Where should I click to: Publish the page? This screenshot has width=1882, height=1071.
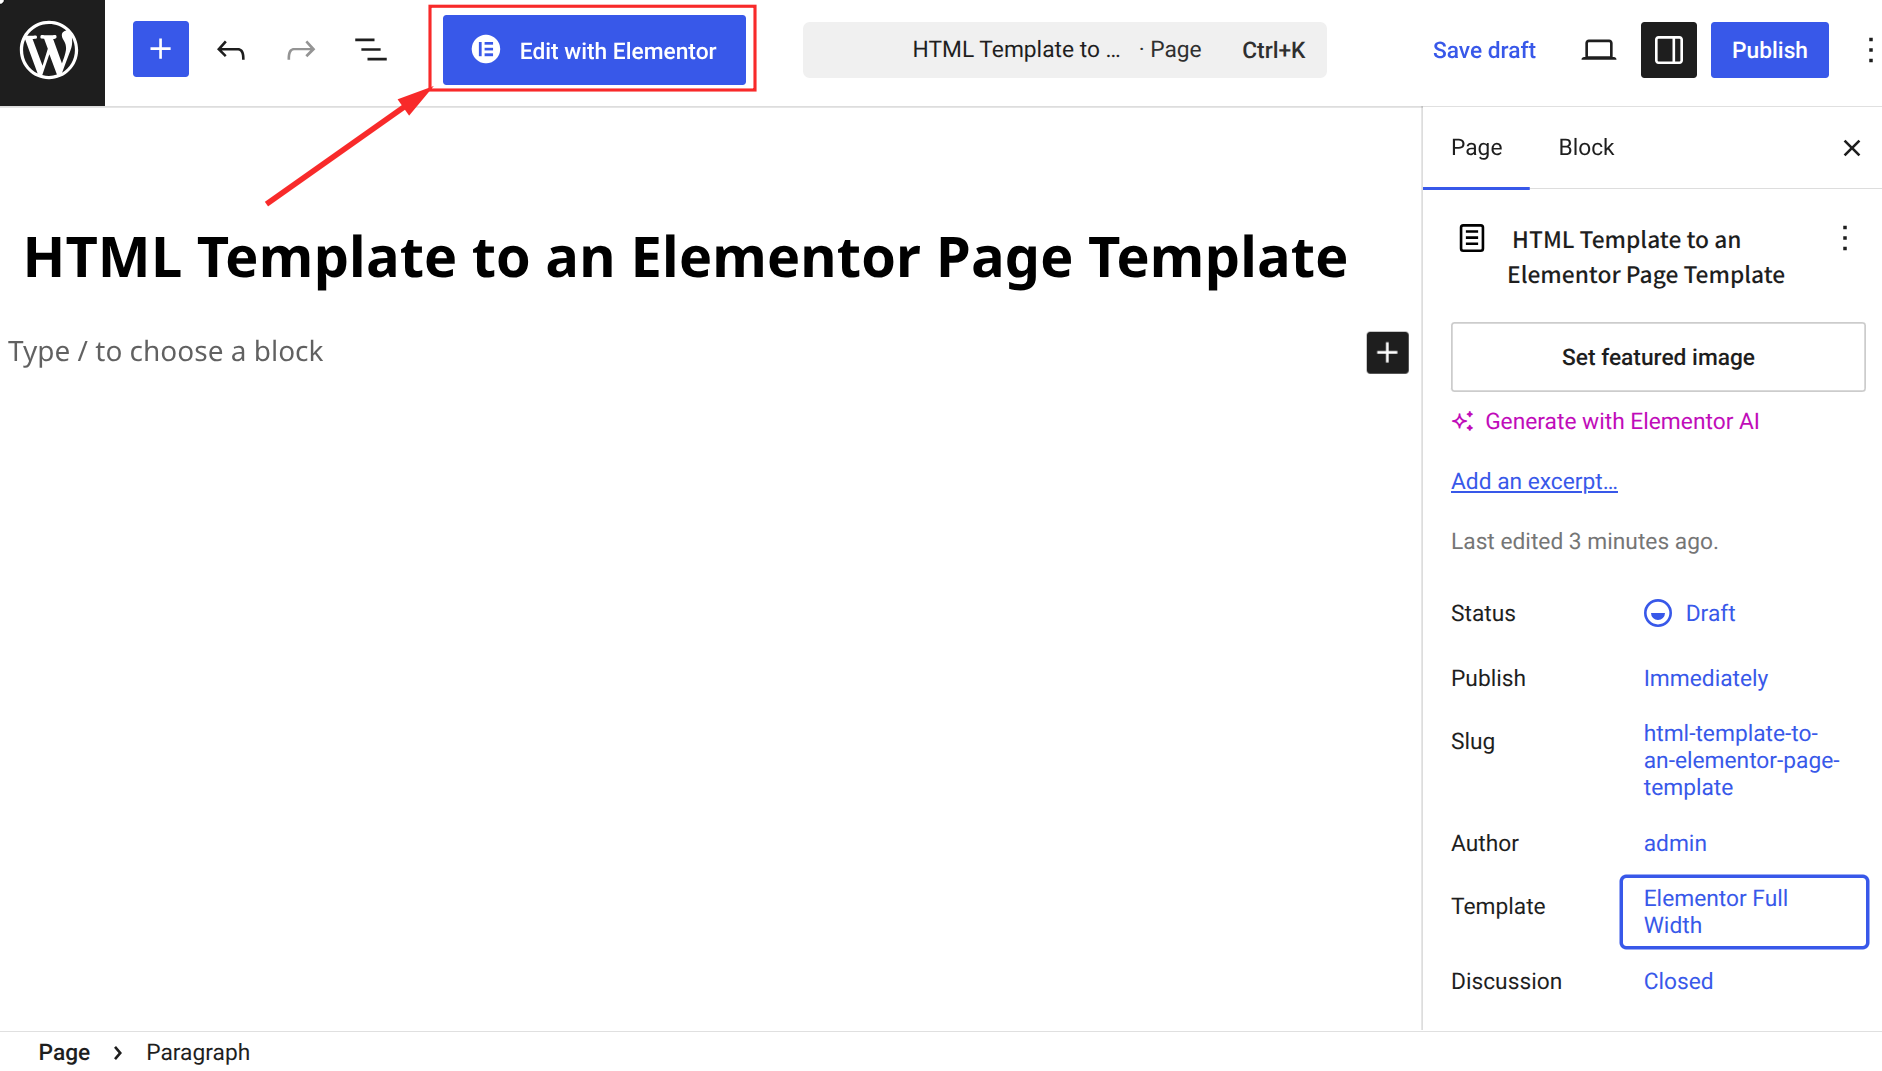click(x=1769, y=50)
